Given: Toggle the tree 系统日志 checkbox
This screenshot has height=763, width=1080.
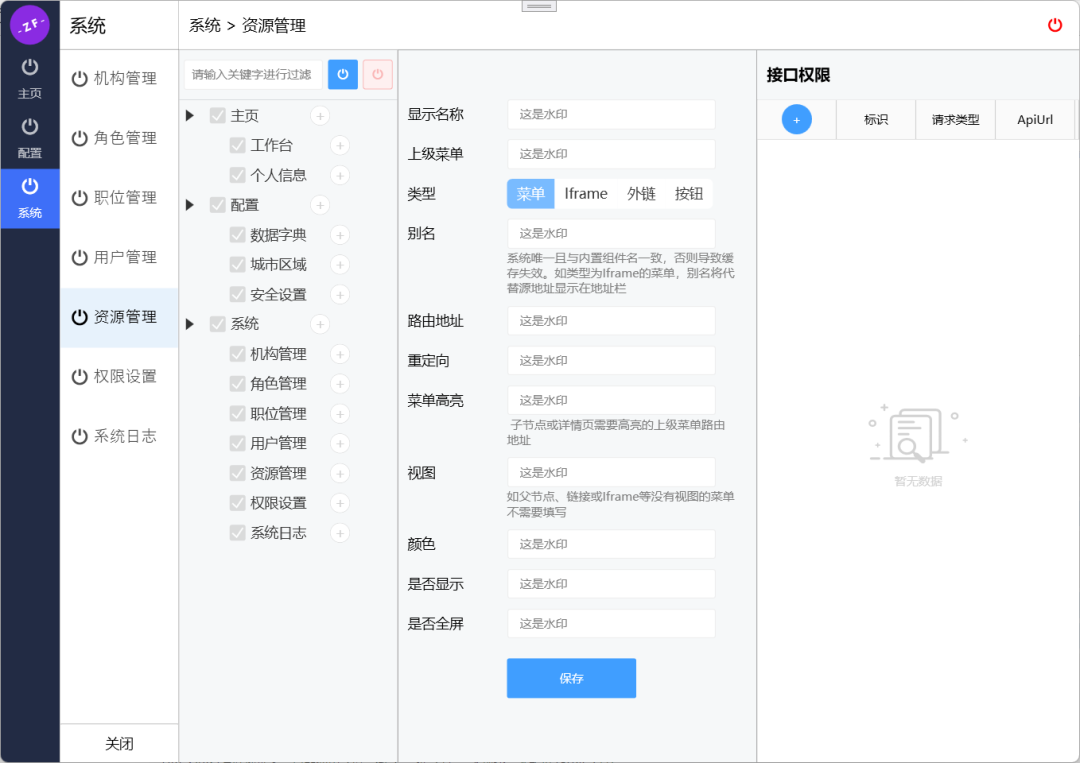Looking at the screenshot, I should pyautogui.click(x=238, y=533).
